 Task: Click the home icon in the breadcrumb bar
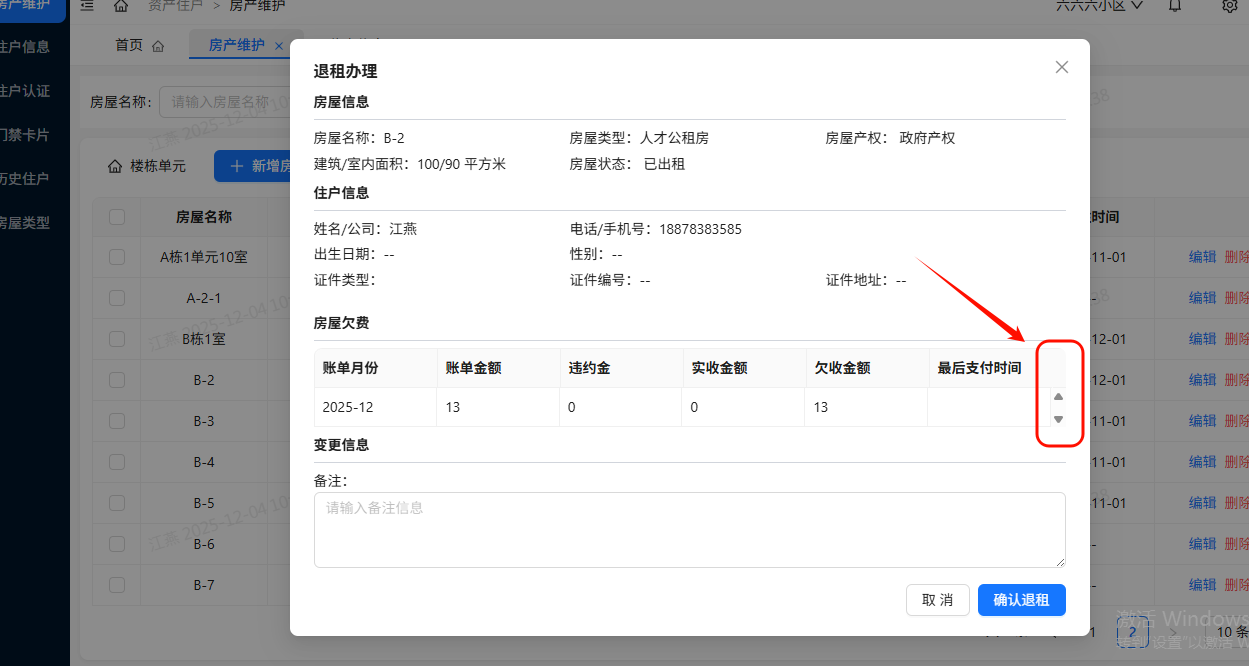pos(120,5)
